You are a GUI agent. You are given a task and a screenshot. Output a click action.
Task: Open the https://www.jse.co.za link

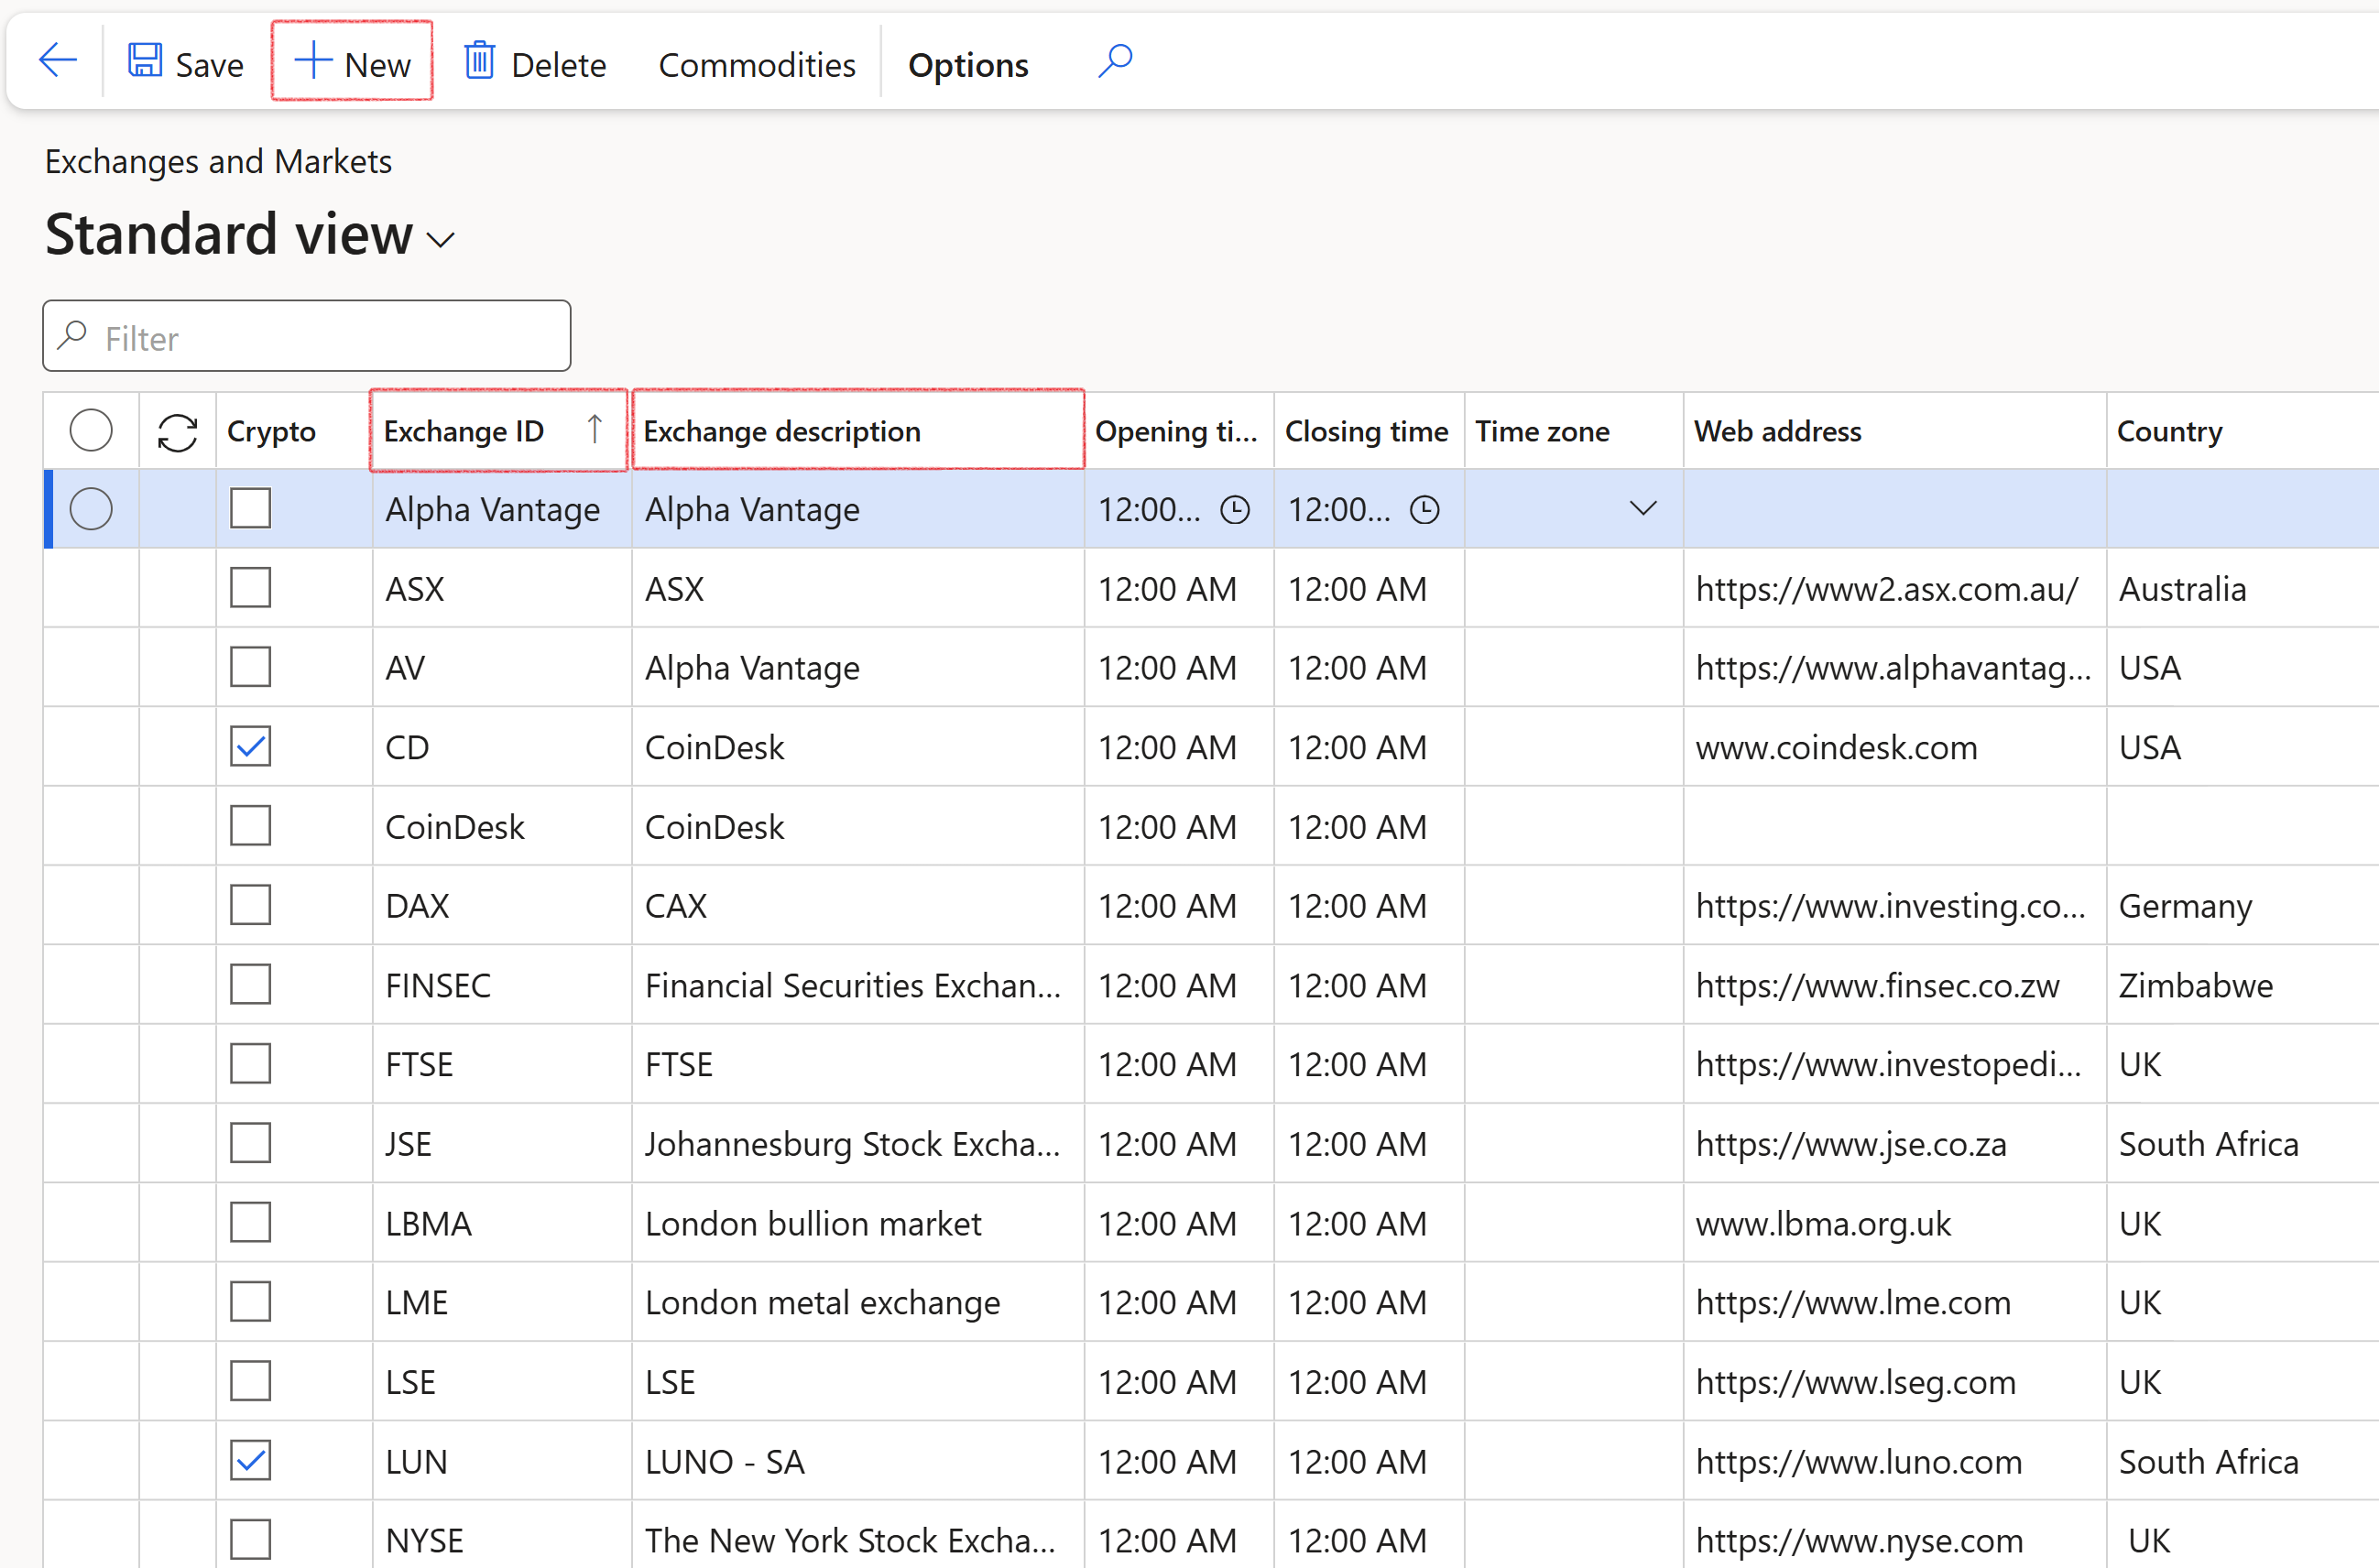[x=1851, y=1144]
